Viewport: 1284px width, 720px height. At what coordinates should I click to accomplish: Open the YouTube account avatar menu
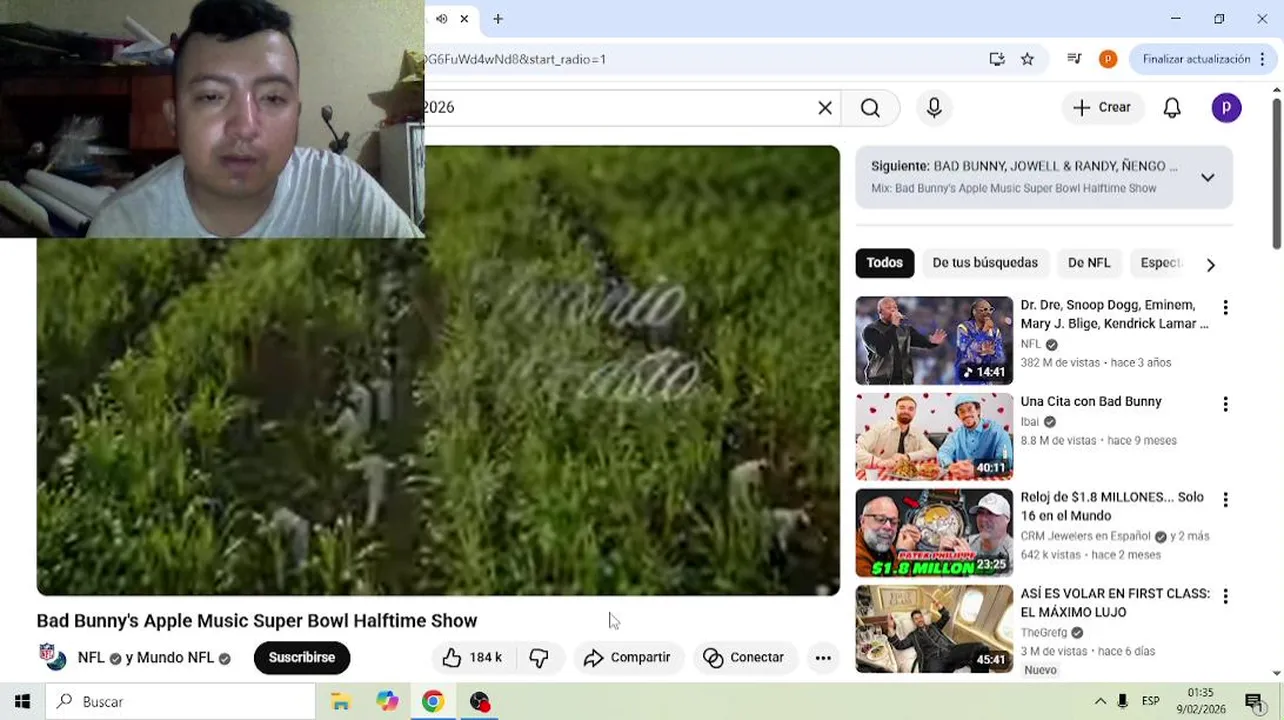click(1227, 108)
